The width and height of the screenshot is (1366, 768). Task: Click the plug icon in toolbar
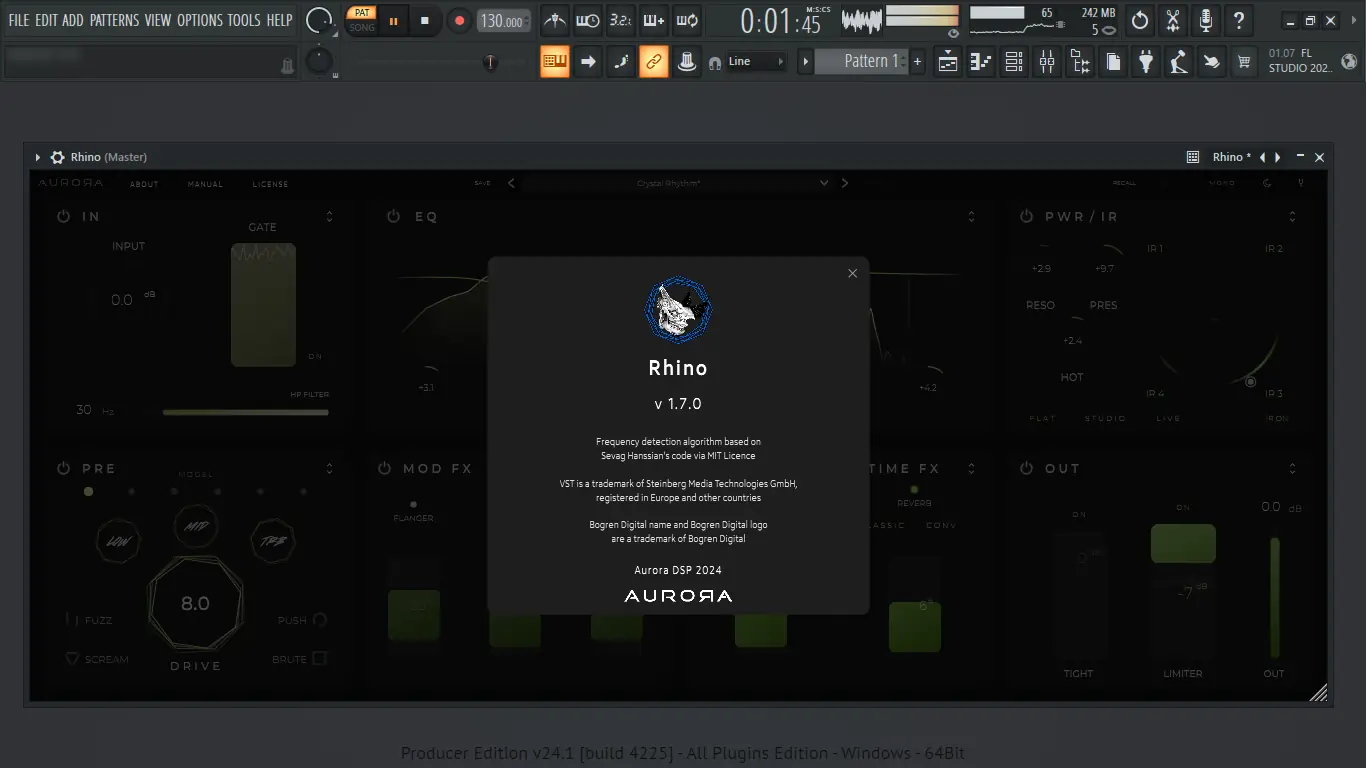[1146, 62]
